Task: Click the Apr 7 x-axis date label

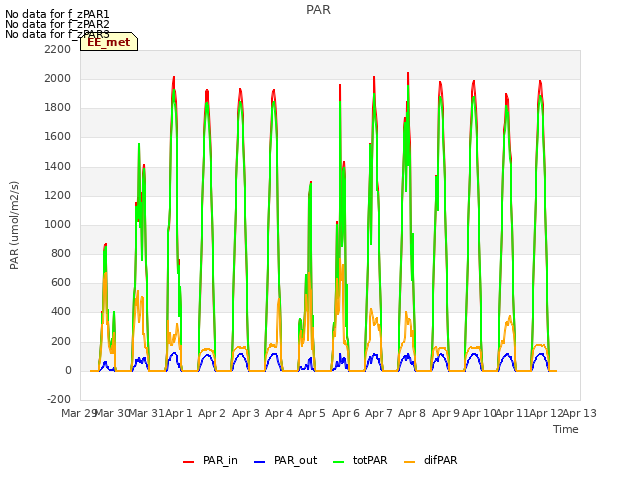Action: coord(379,413)
